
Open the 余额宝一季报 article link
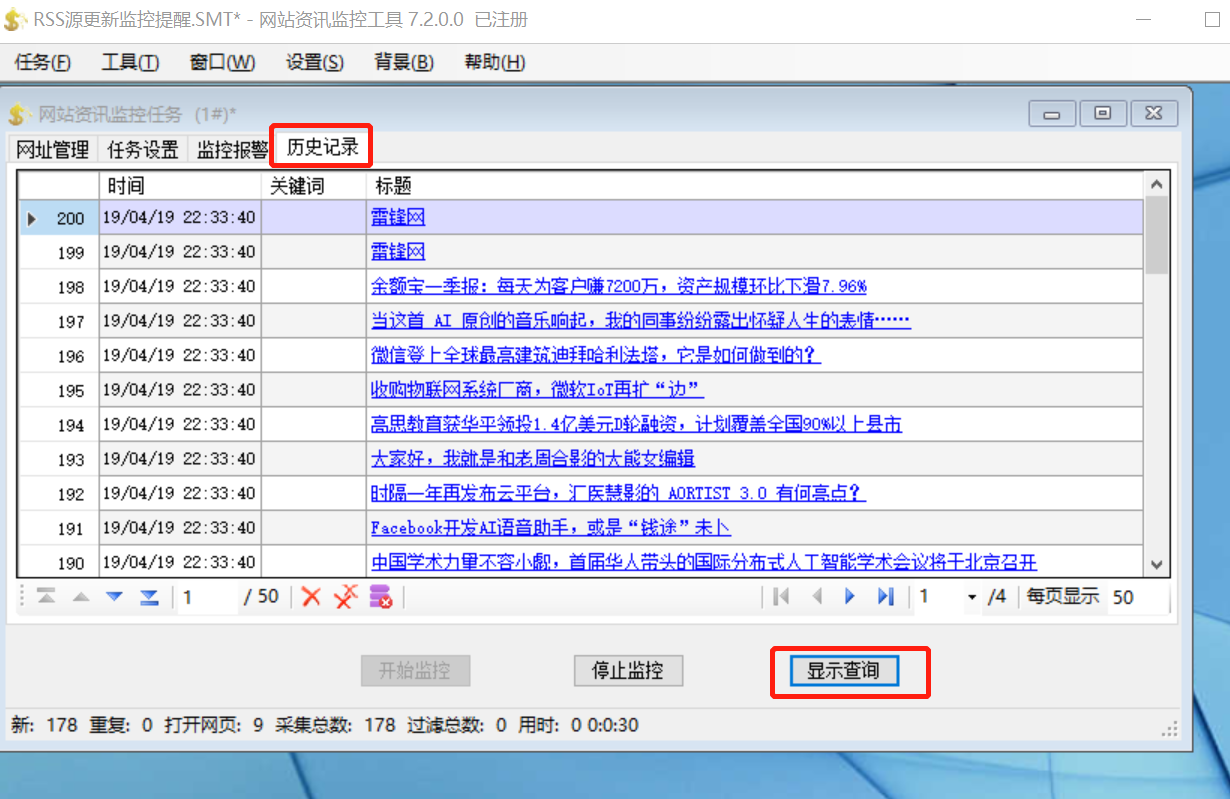(x=619, y=286)
